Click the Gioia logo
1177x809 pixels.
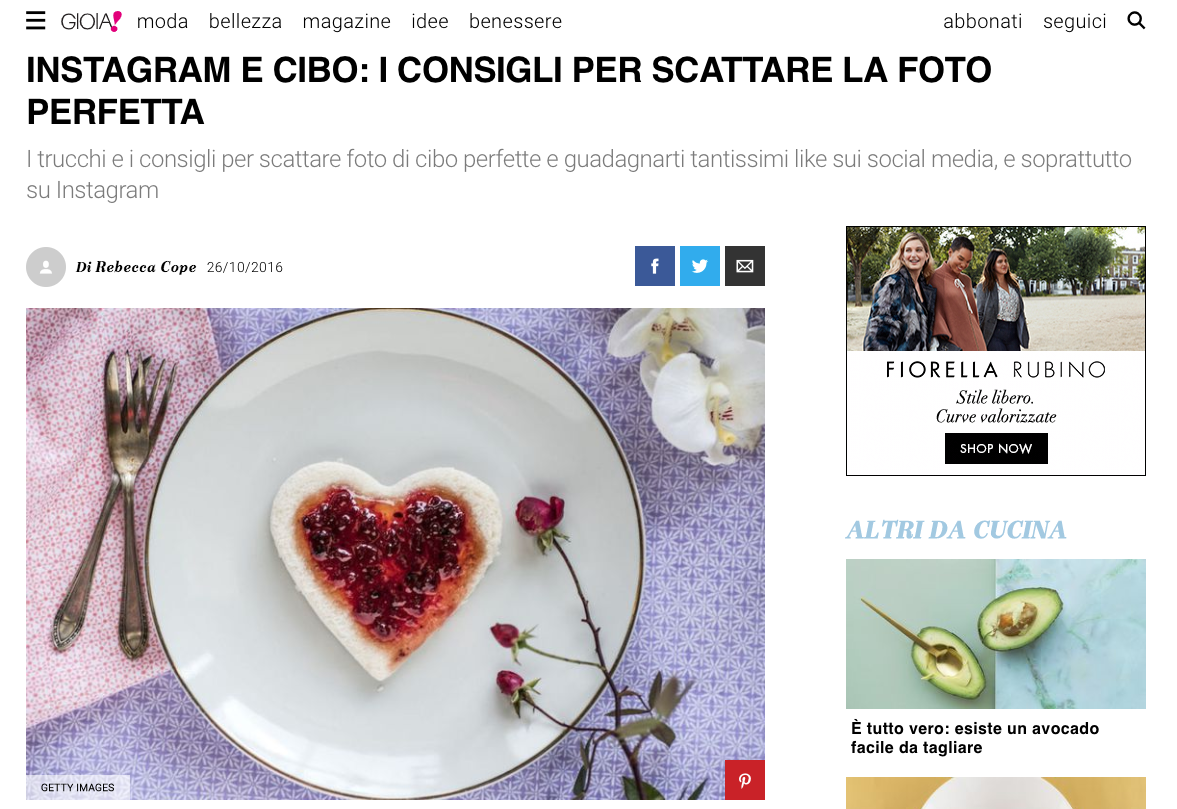(91, 21)
